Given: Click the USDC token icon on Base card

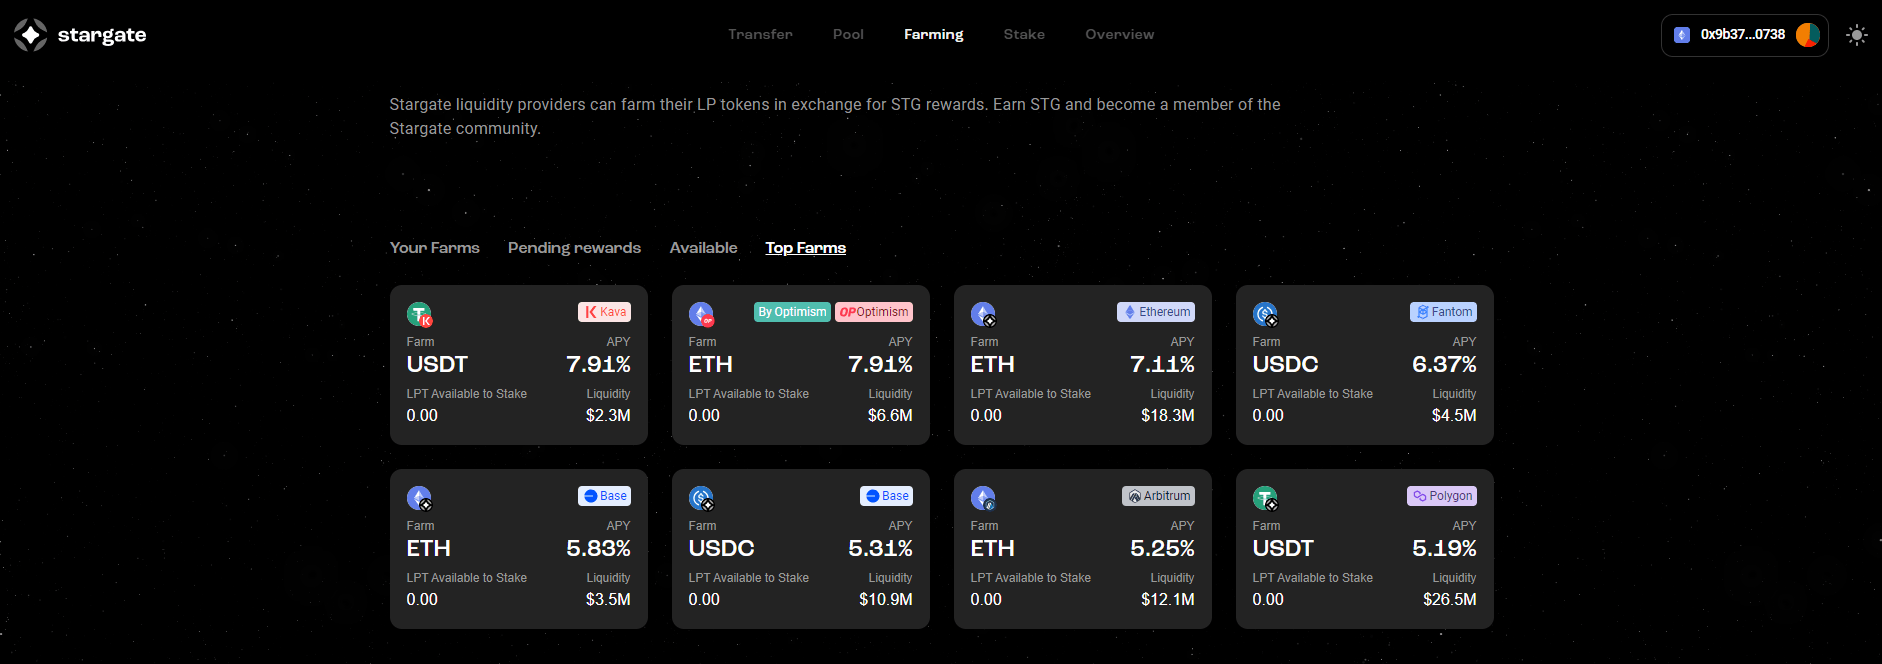Looking at the screenshot, I should pos(701,499).
